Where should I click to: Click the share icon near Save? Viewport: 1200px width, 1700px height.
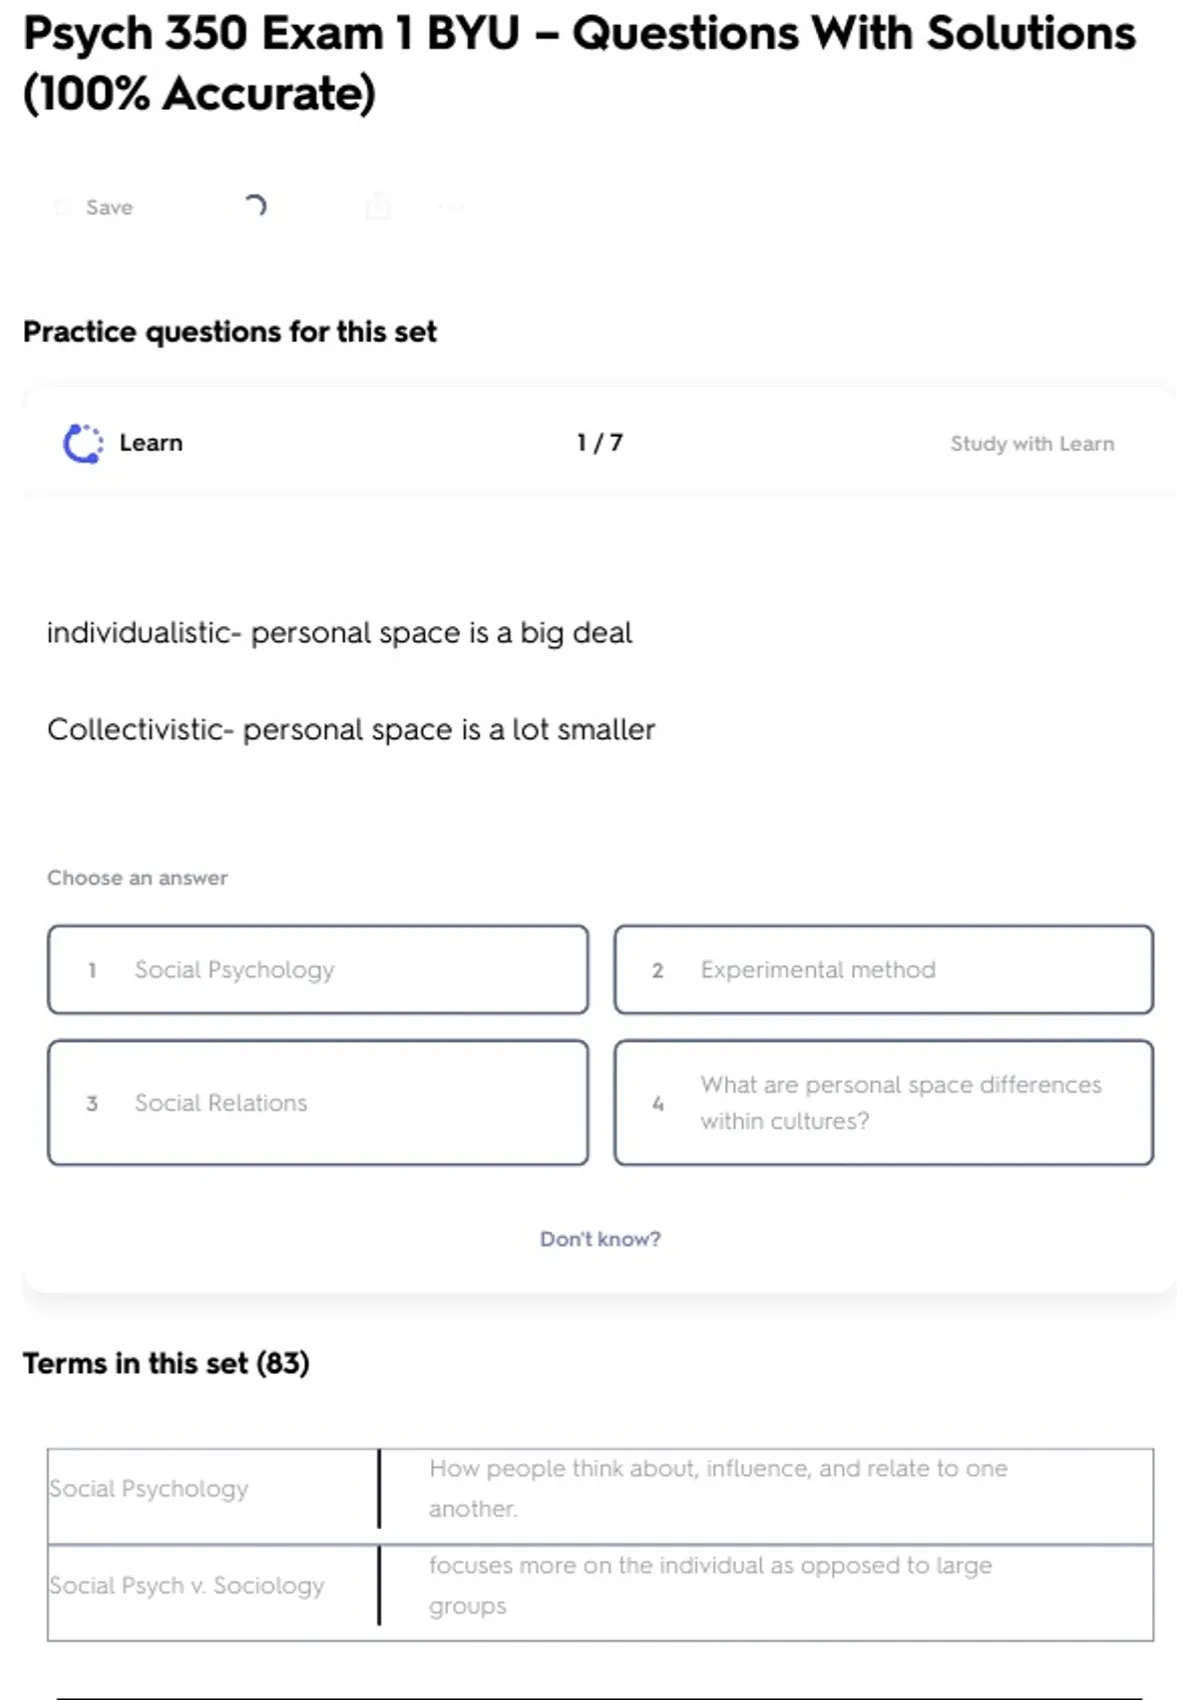tap(378, 207)
